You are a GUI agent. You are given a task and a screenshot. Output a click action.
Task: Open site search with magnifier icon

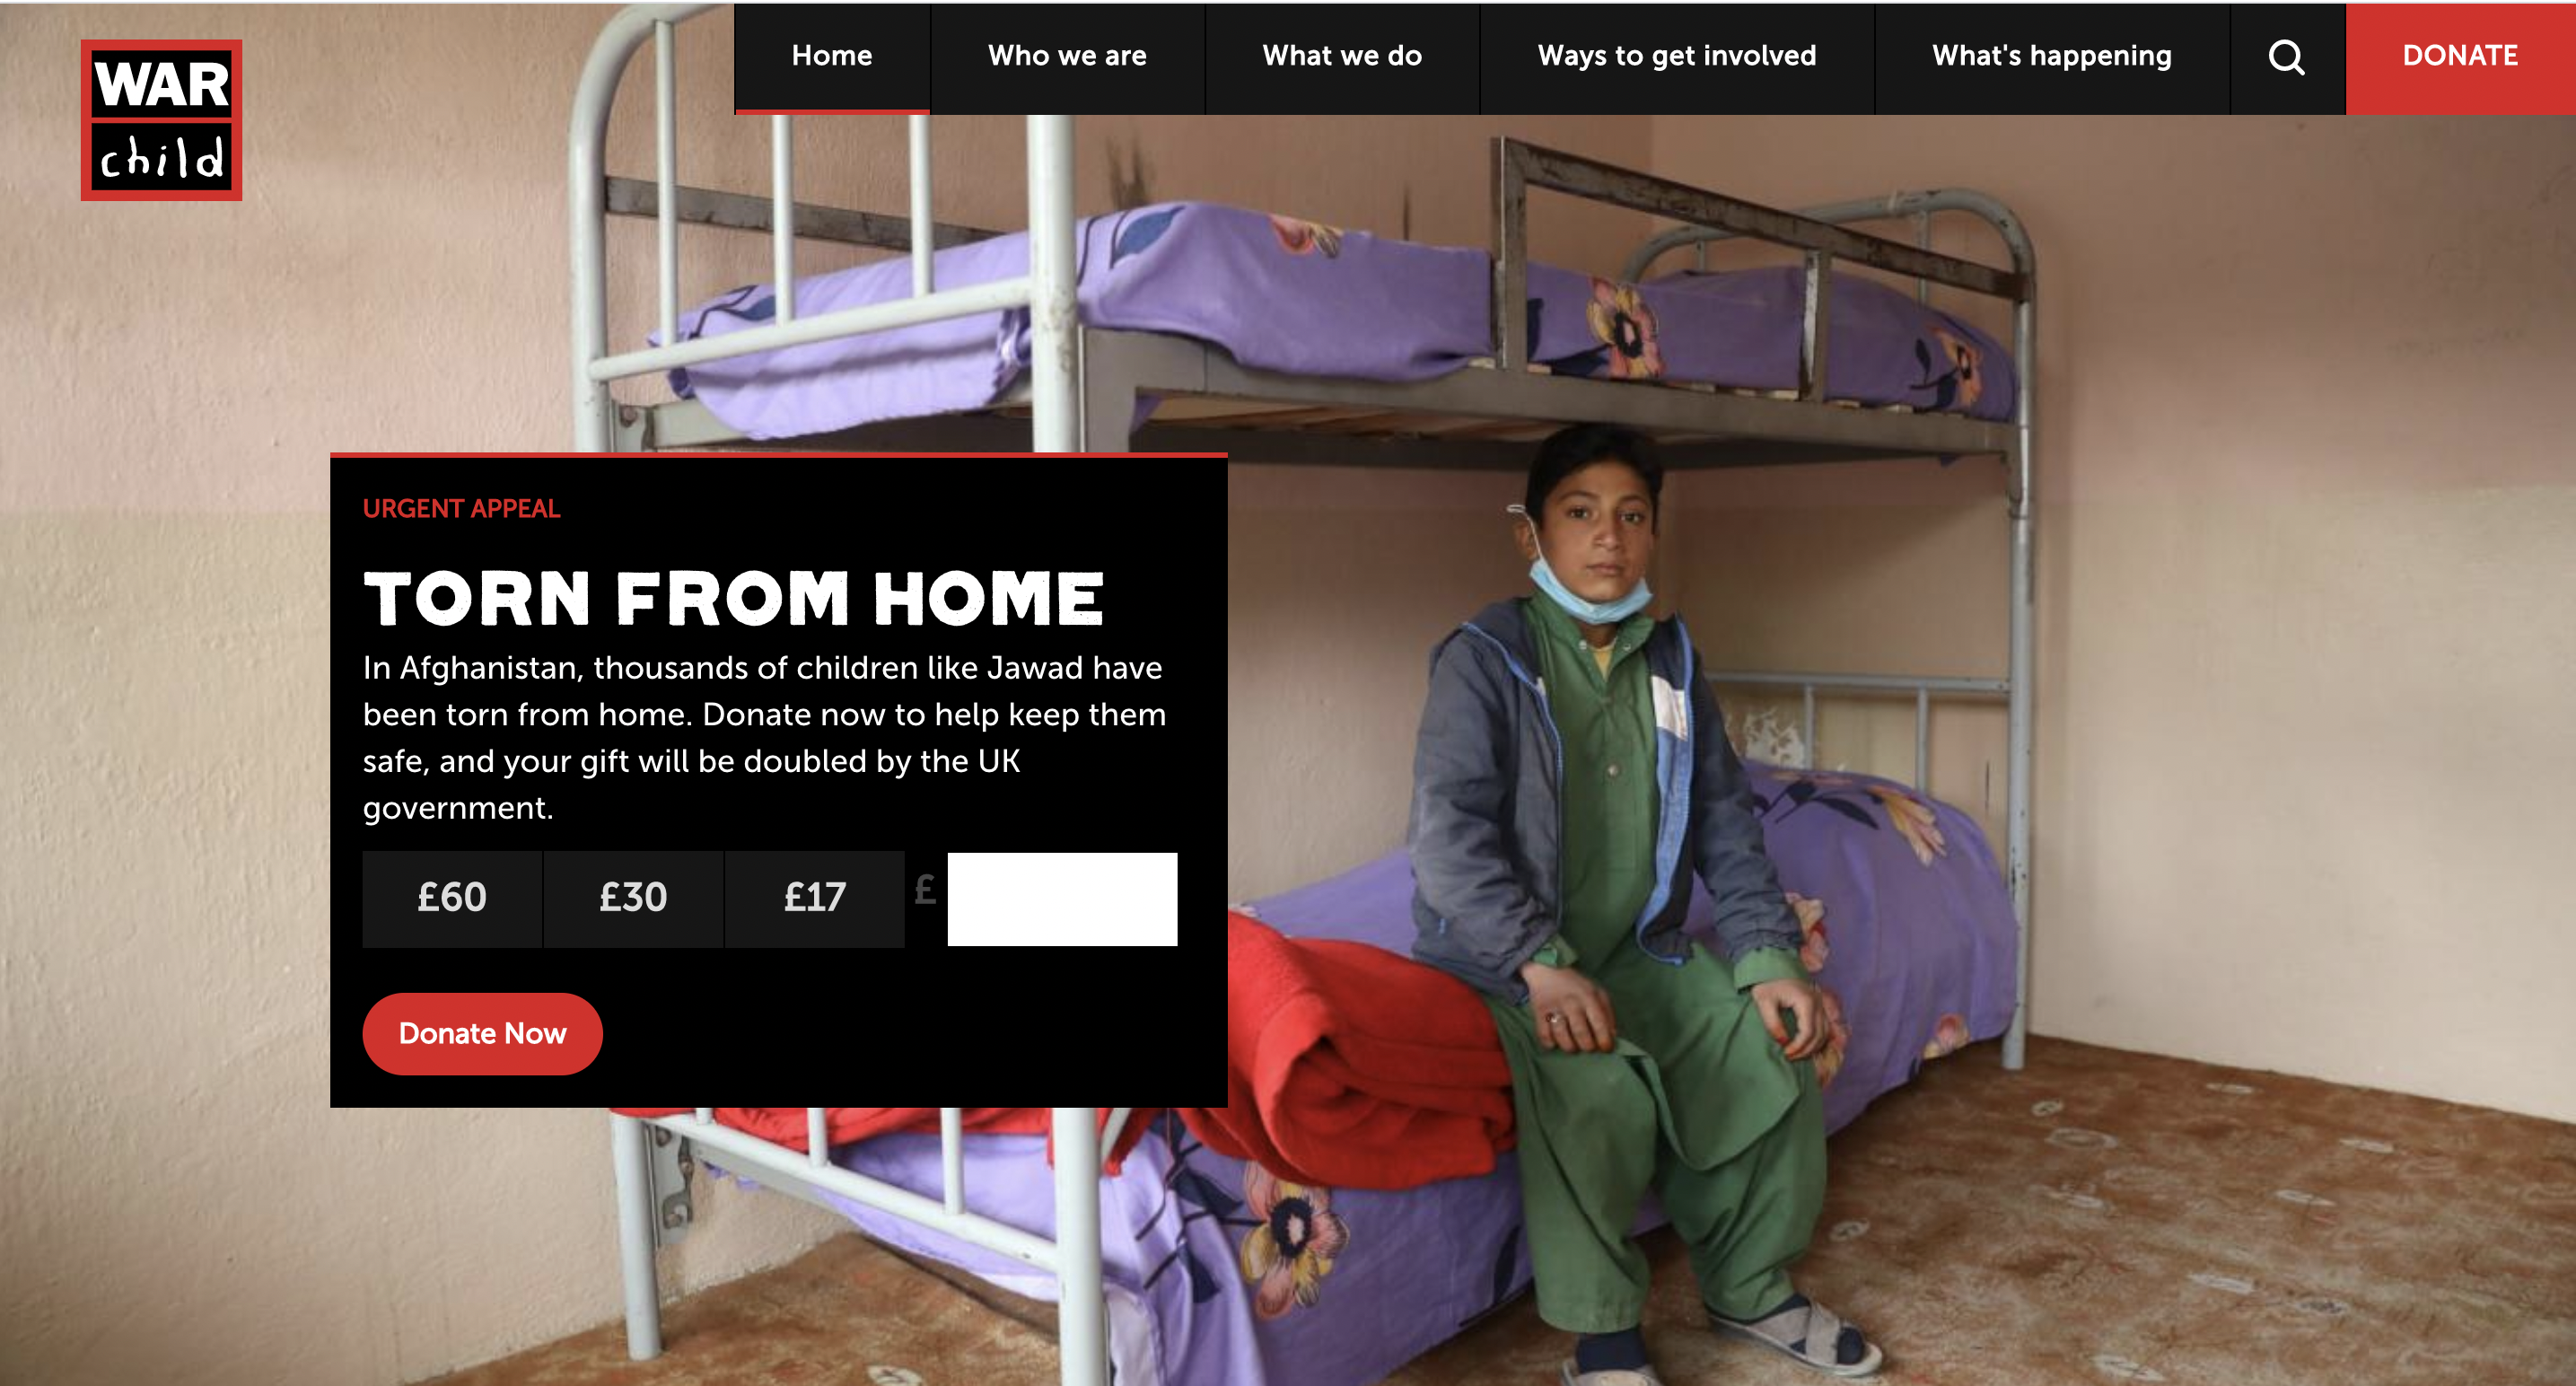click(x=2286, y=58)
